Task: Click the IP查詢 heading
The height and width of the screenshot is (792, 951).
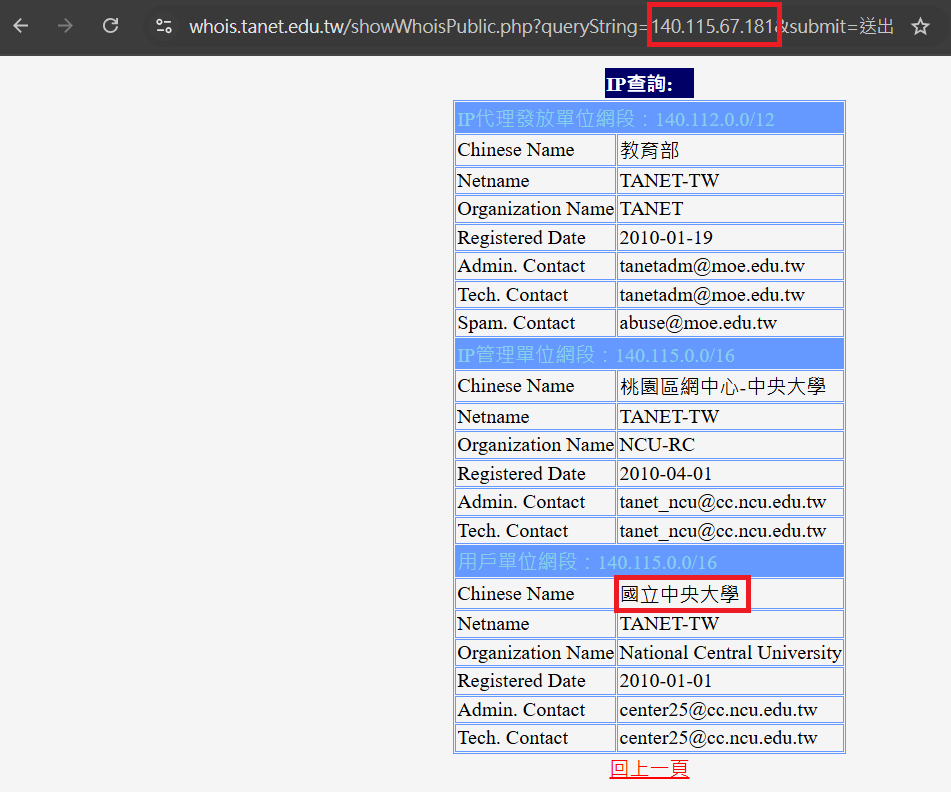Action: [x=649, y=83]
